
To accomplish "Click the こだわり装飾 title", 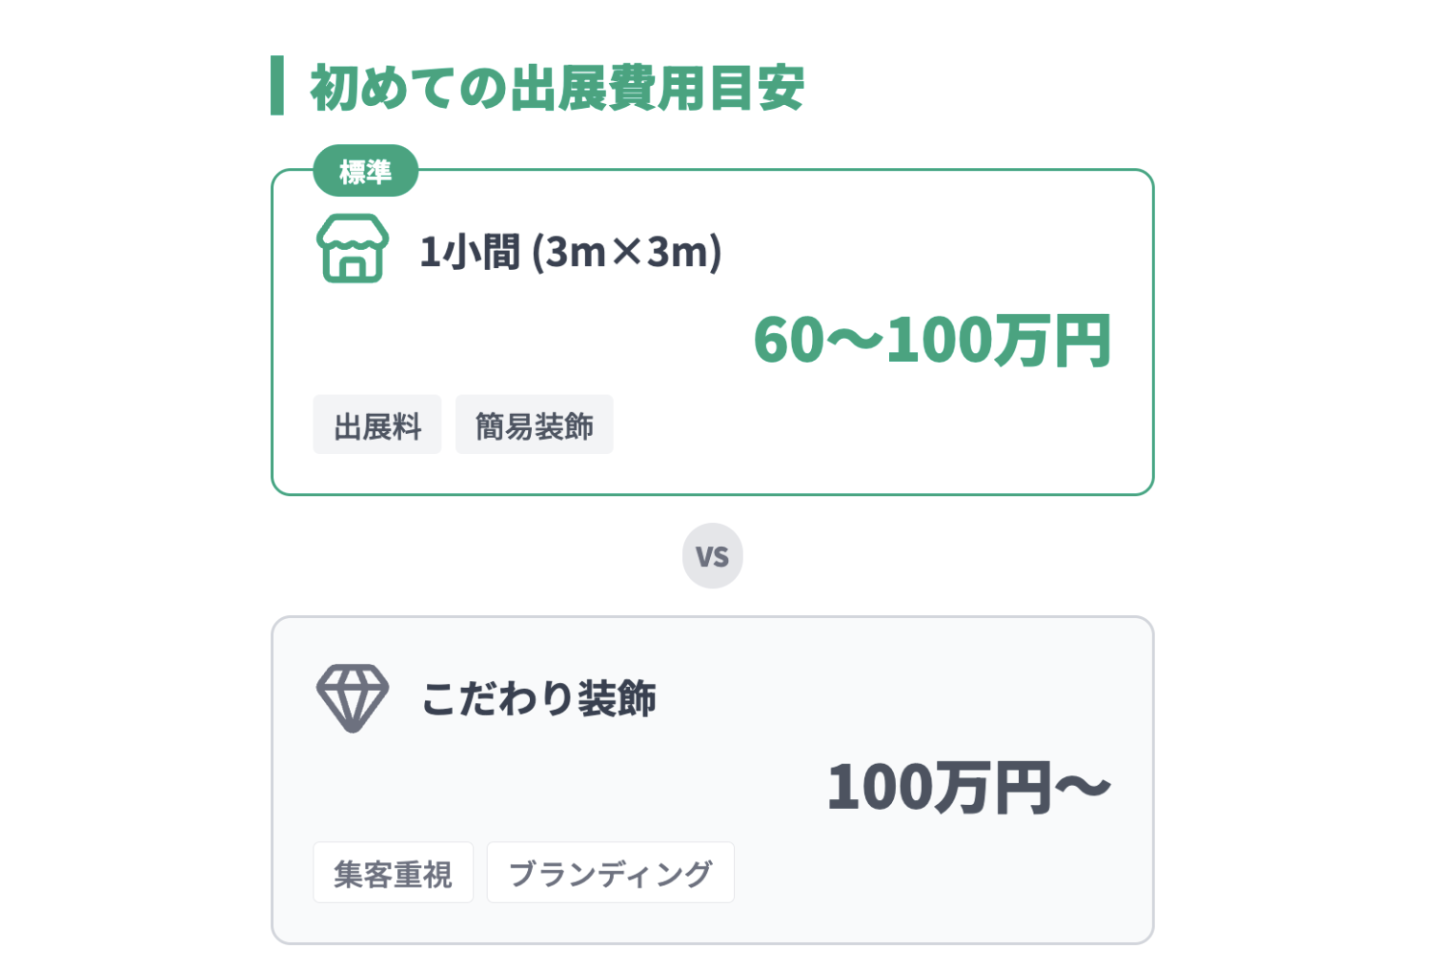I will (x=539, y=698).
